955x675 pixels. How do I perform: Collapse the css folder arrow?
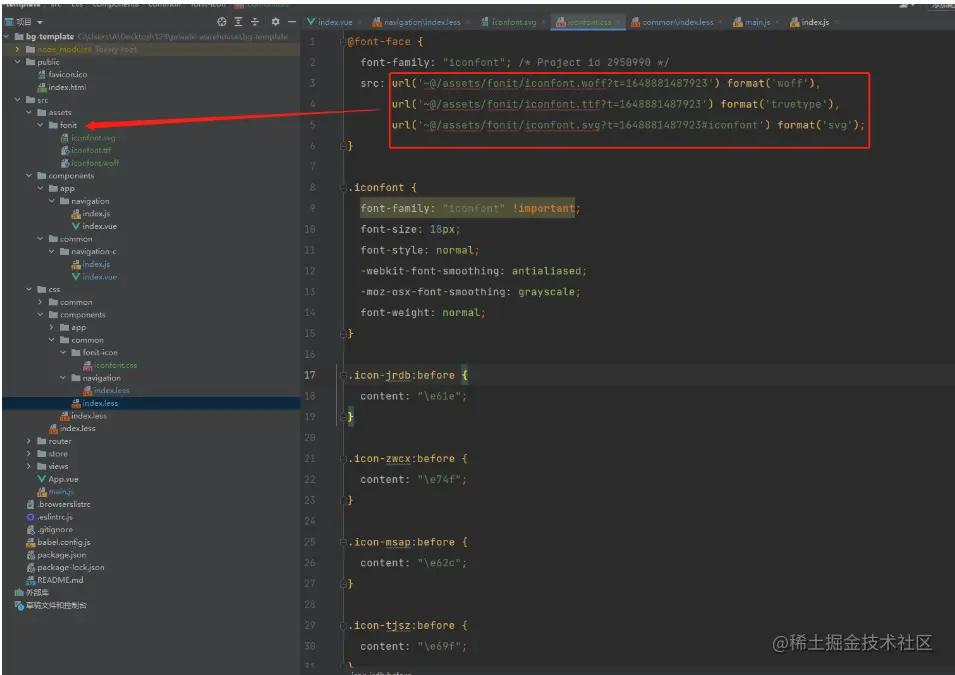(x=29, y=289)
